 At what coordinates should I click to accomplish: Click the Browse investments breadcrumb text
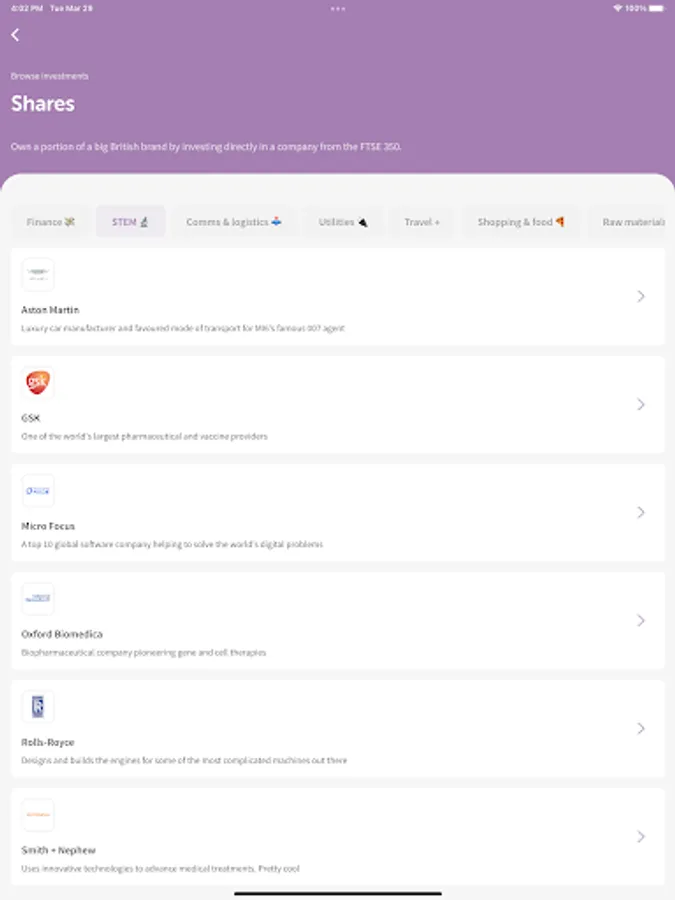[50, 76]
